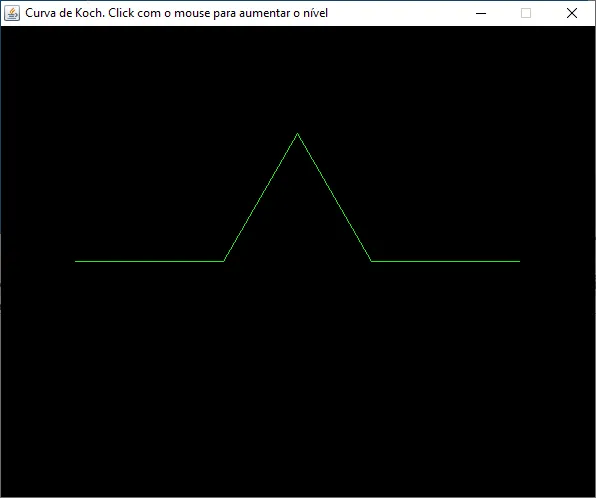Screen dimensions: 596x498
Task: Click the disabled maximize button
Action: point(526,13)
